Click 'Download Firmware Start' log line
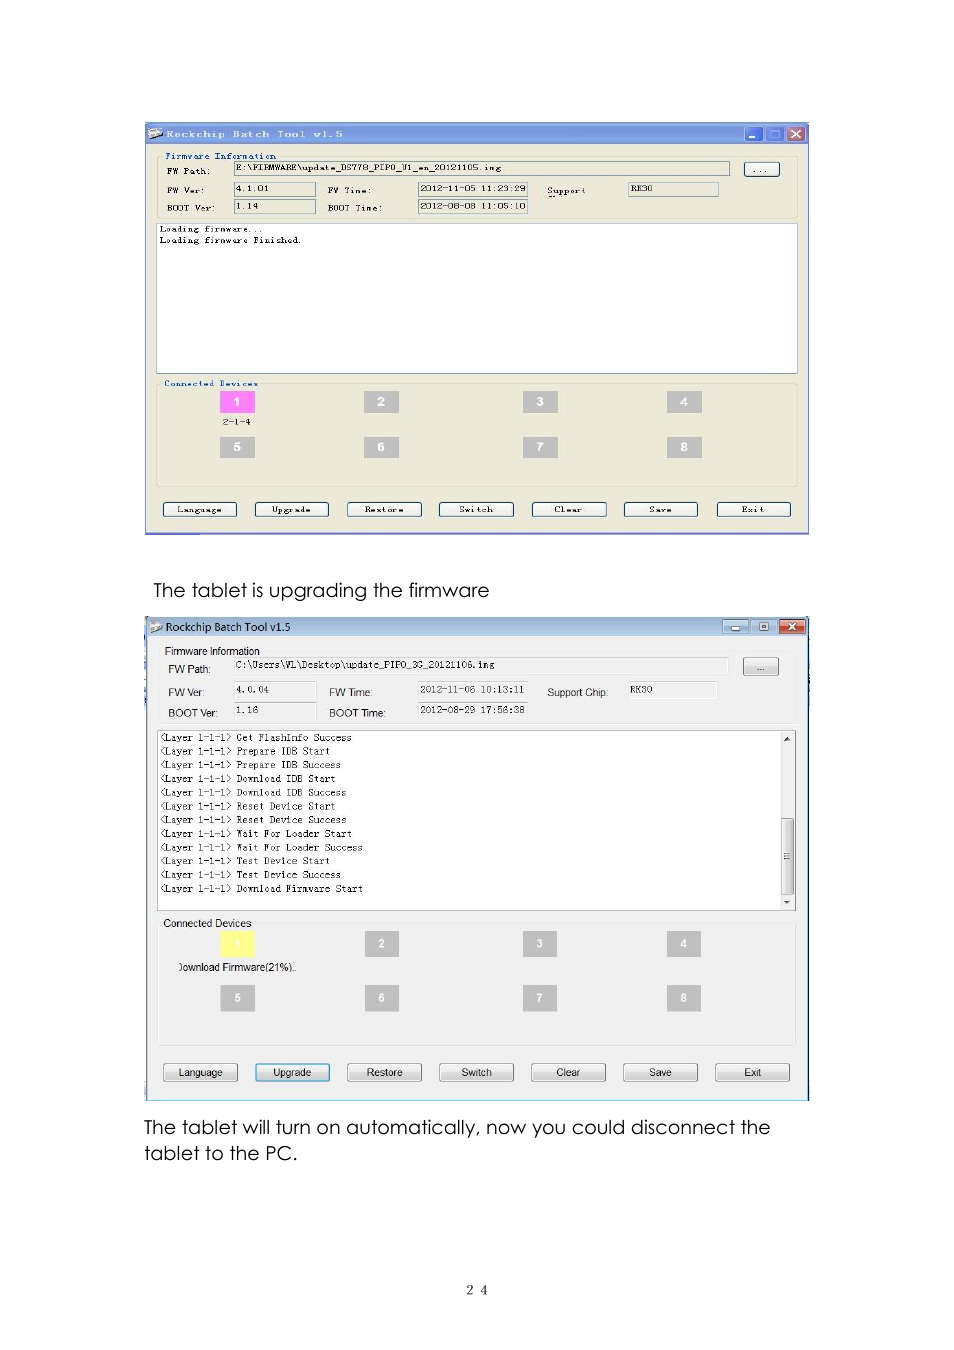 pos(262,889)
